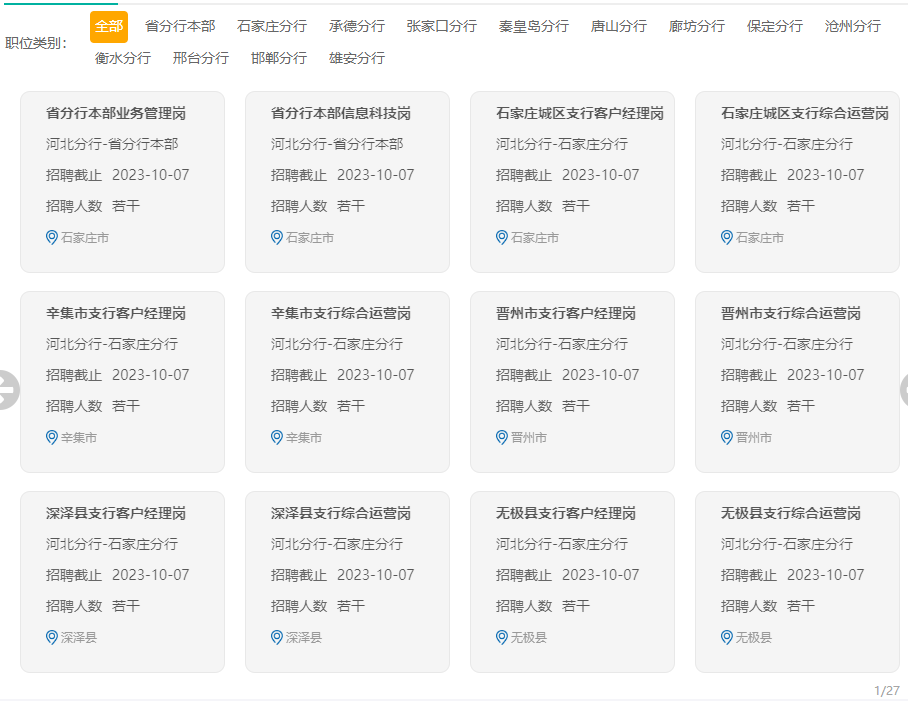Image resolution: width=908 pixels, height=701 pixels.
Task: Filter jobs by 沧州分行
Action: pos(853,27)
